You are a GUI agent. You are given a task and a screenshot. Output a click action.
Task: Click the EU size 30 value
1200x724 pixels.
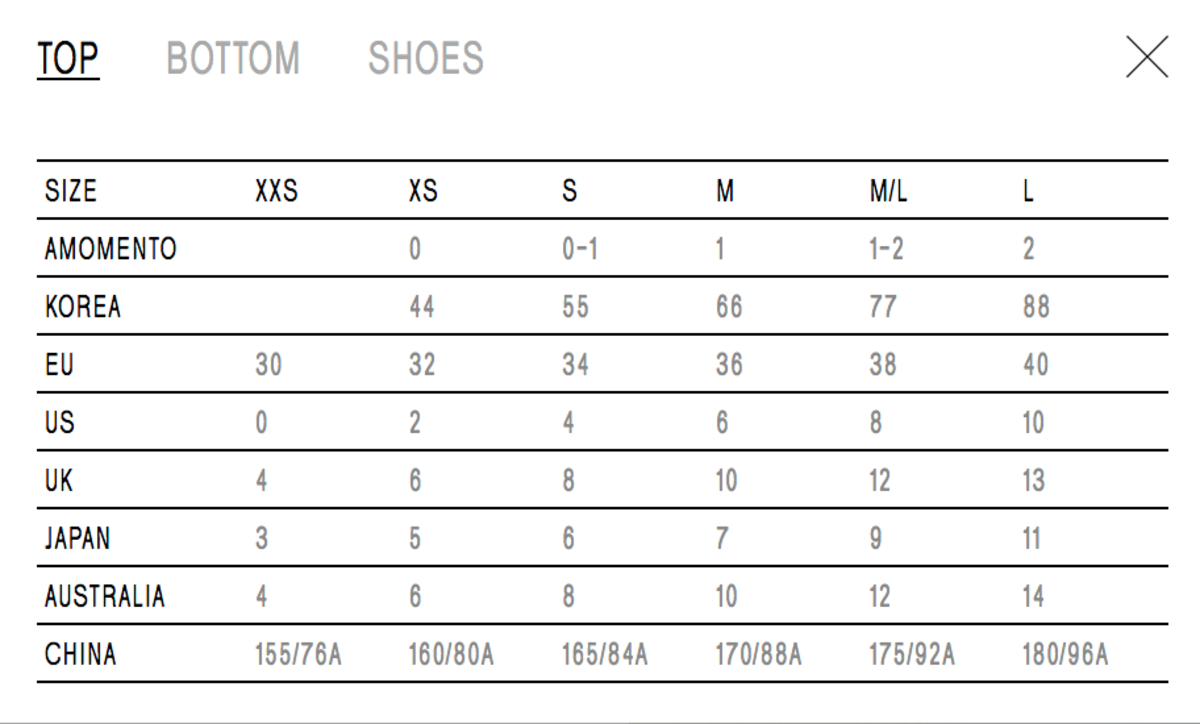(x=268, y=365)
